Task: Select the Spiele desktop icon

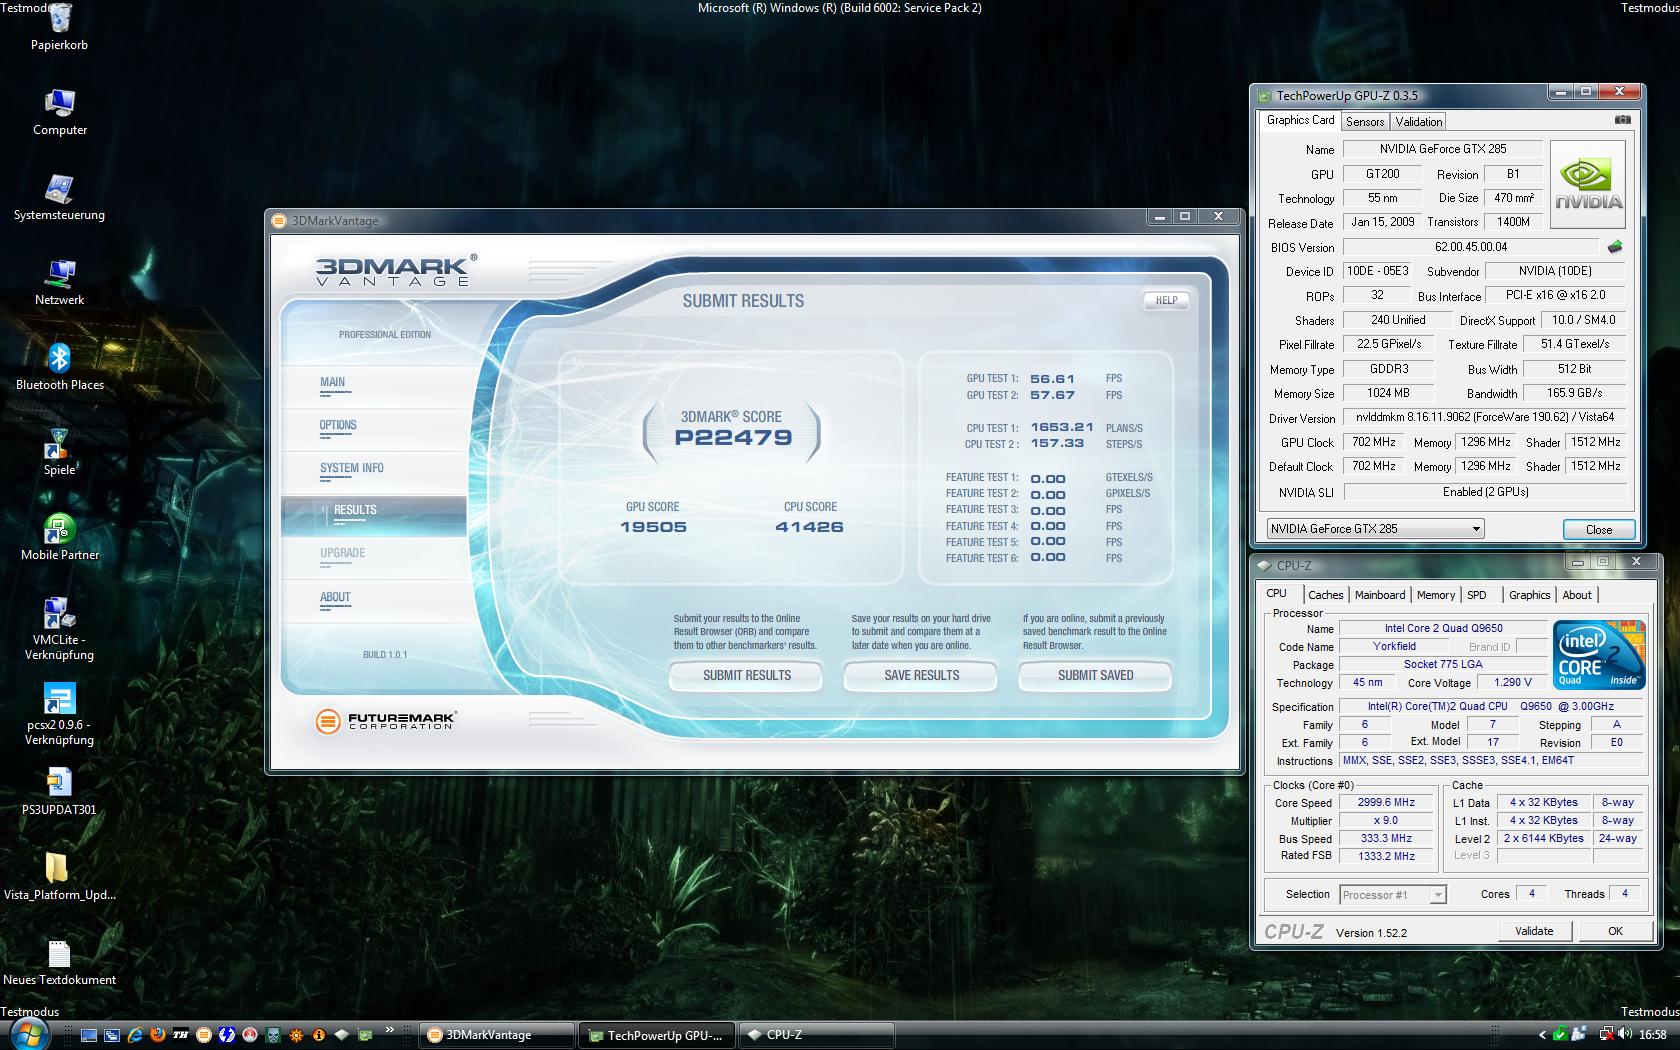Action: pyautogui.click(x=59, y=443)
